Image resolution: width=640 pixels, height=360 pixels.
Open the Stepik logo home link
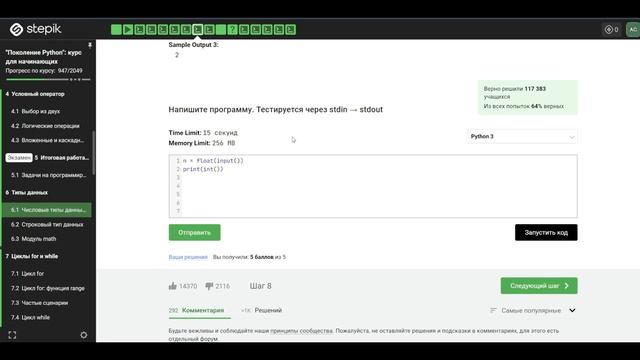click(35, 29)
